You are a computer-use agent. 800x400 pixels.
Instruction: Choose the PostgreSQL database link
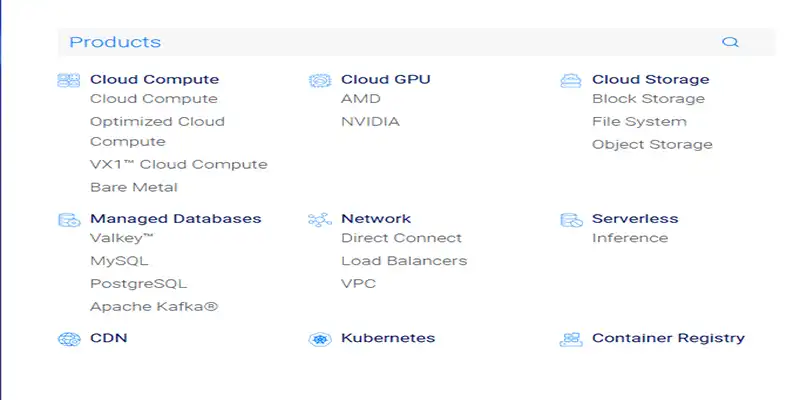(138, 284)
